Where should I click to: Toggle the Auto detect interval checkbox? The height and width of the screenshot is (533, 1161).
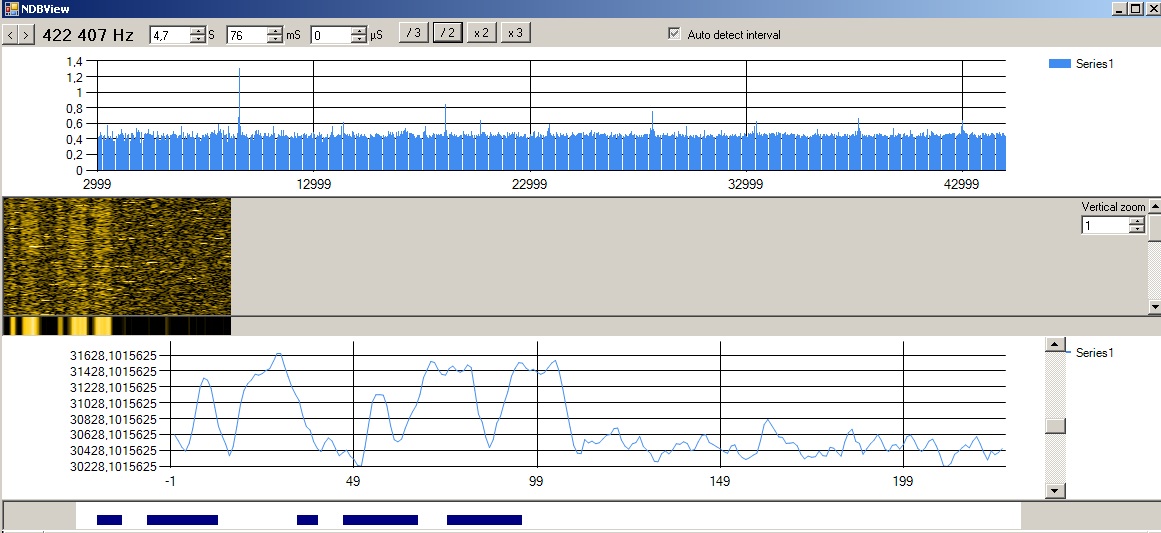coord(674,34)
